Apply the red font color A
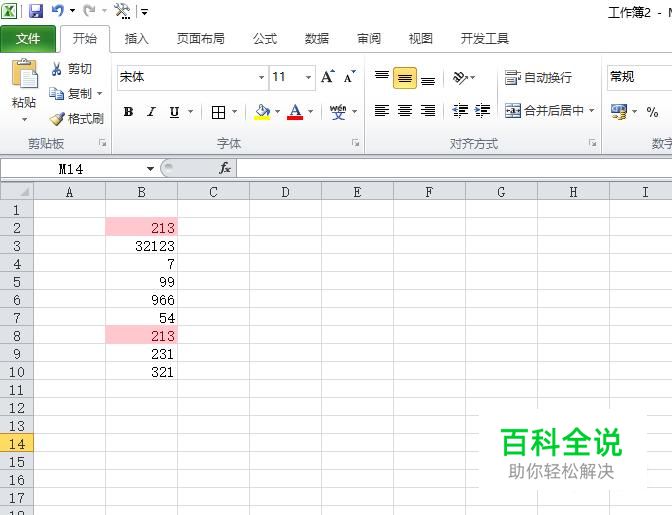 295,112
